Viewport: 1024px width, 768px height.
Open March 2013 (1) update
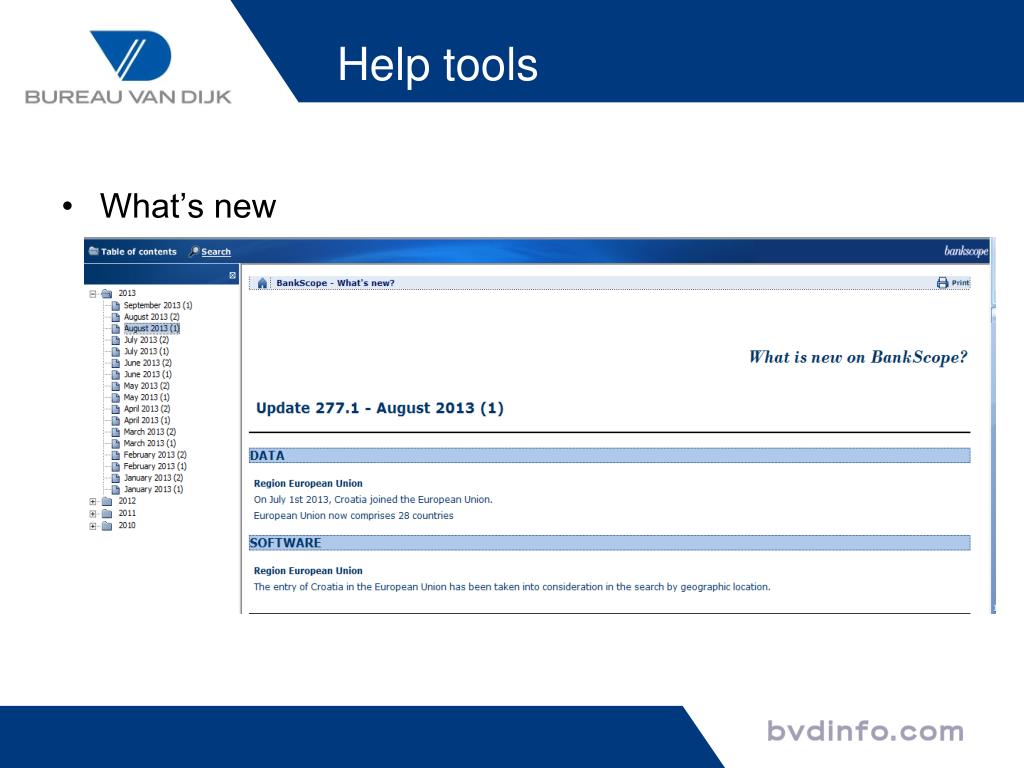click(150, 443)
